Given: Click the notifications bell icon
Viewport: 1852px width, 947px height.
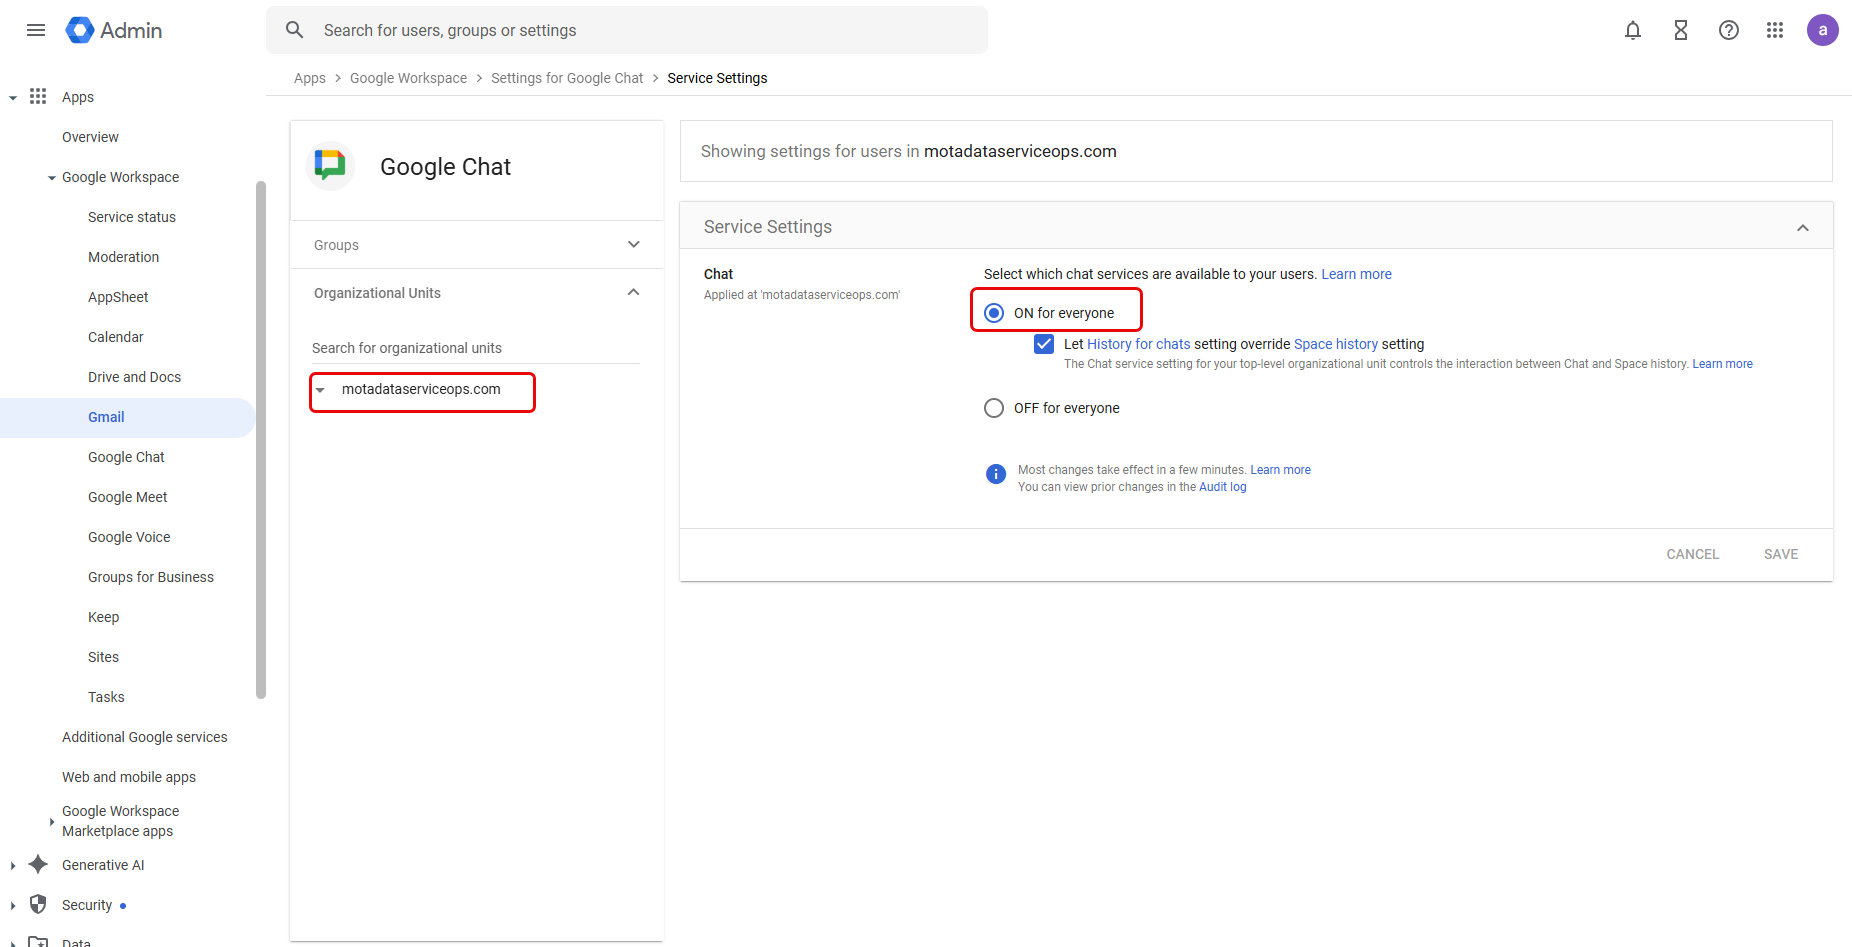Looking at the screenshot, I should click(x=1633, y=30).
